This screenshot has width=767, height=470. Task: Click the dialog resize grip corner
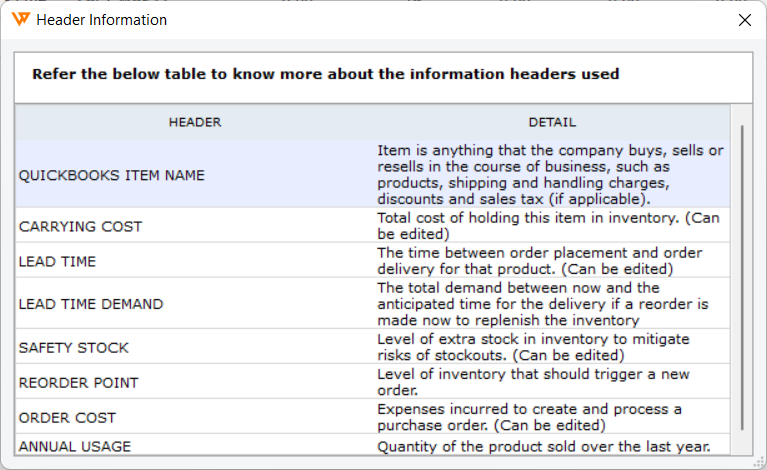coord(759,462)
